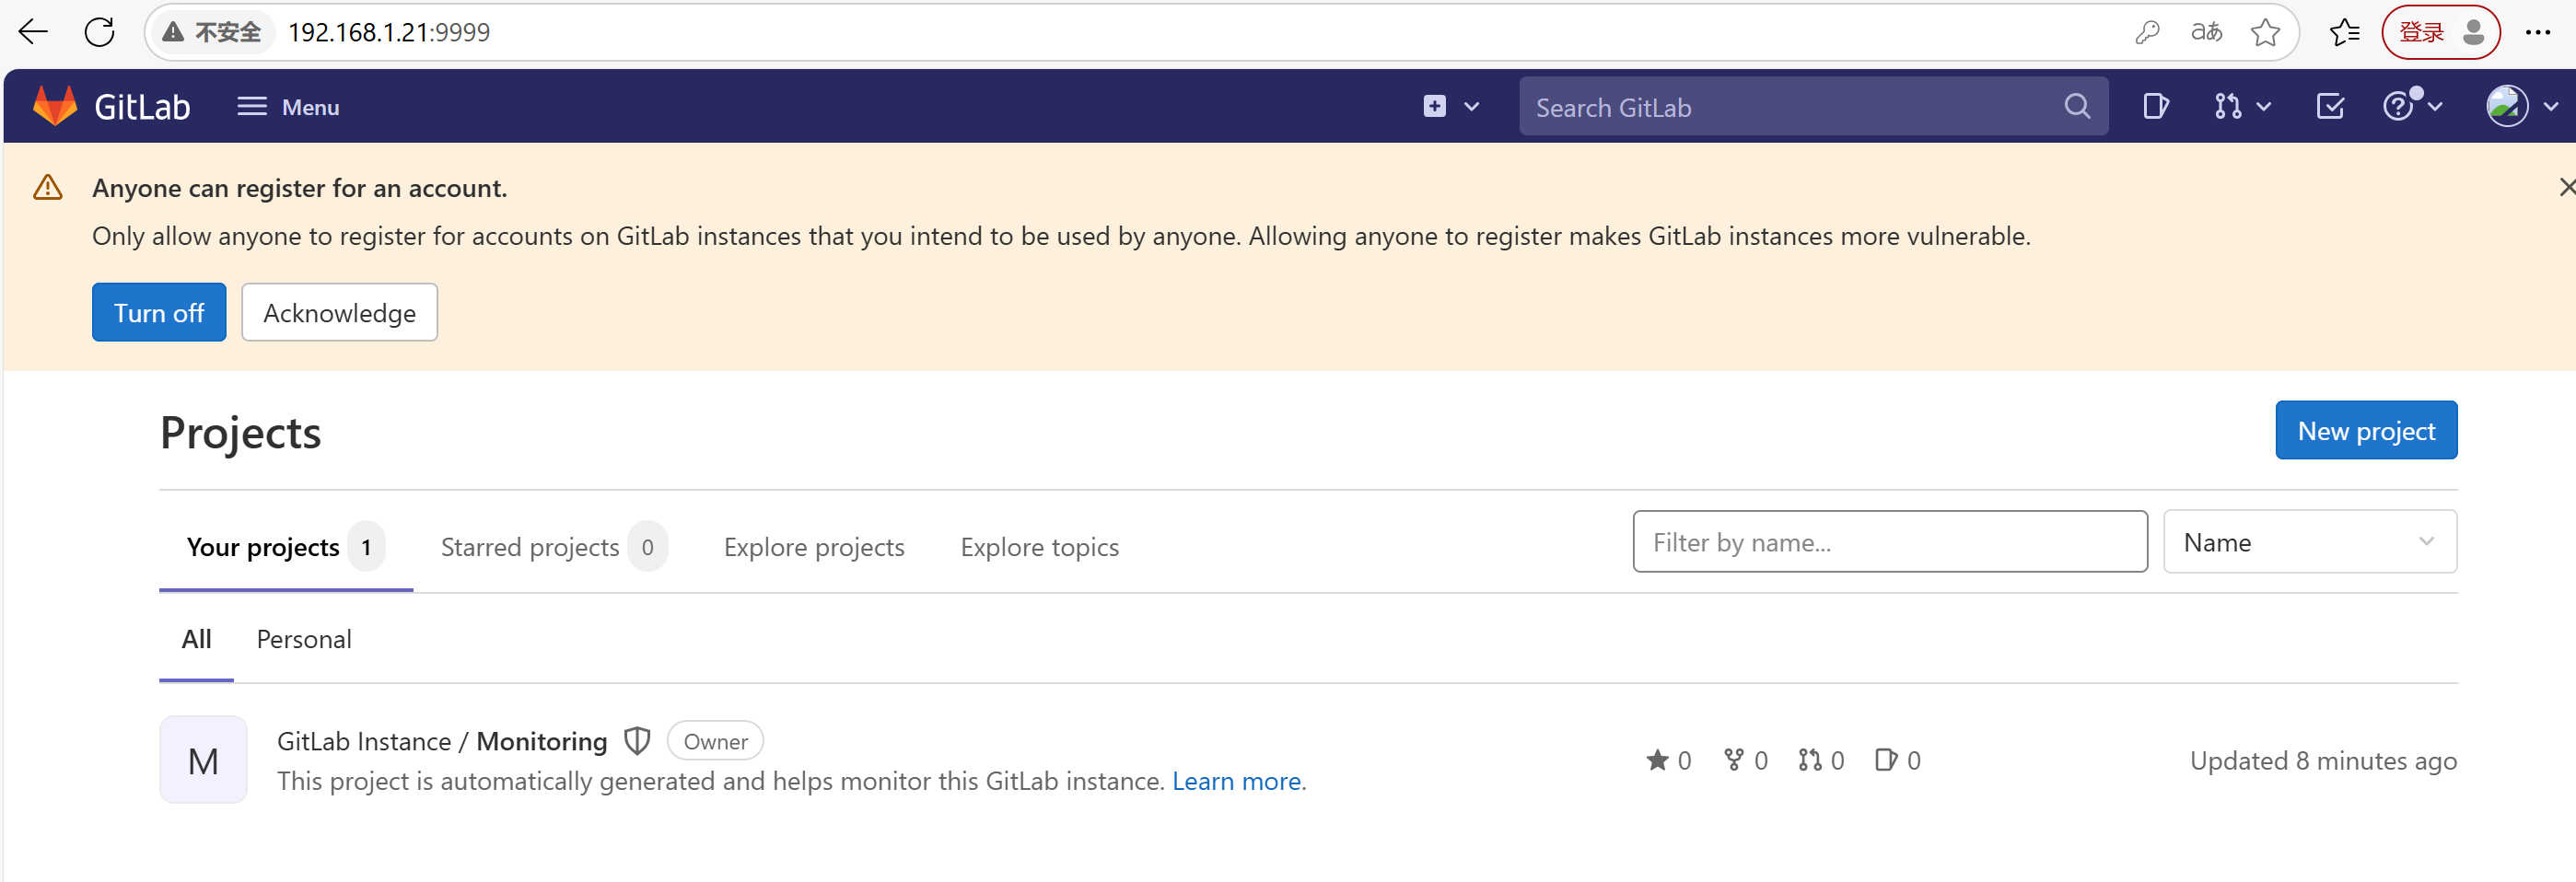The width and height of the screenshot is (2576, 882).
Task: Open browser settings ellipsis menu
Action: (2538, 33)
